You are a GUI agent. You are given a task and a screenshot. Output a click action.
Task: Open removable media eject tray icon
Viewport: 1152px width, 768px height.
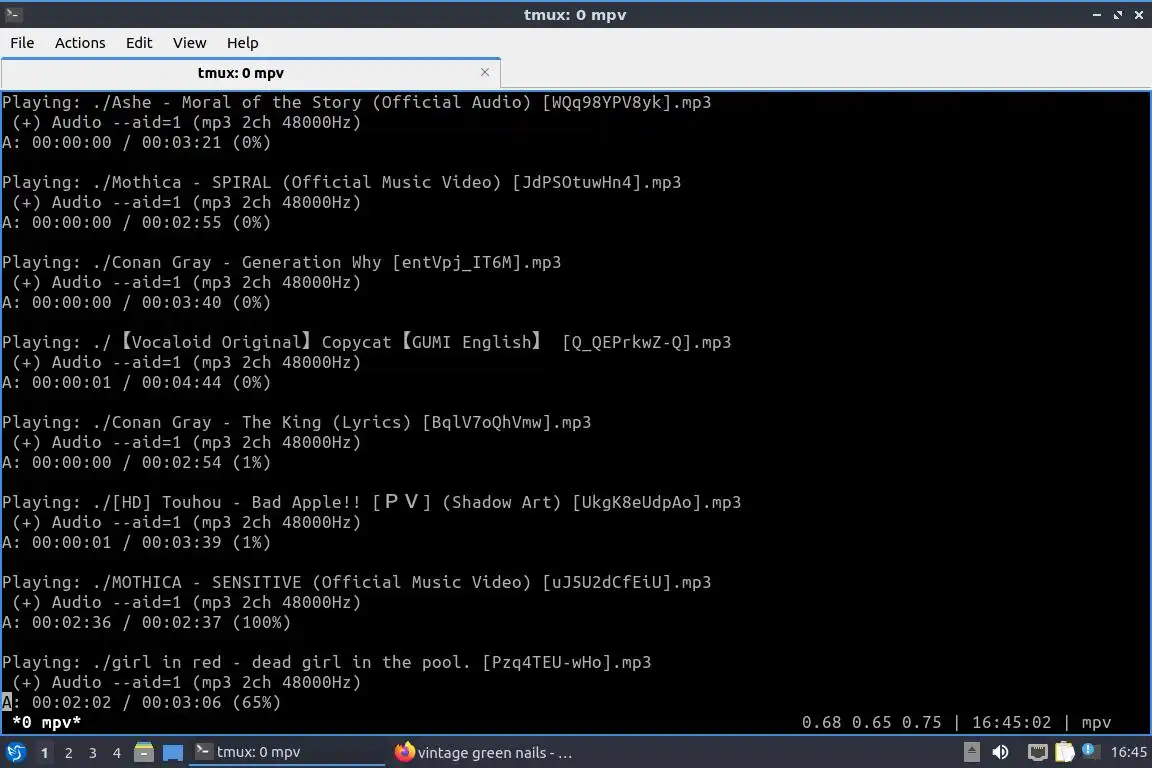971,752
